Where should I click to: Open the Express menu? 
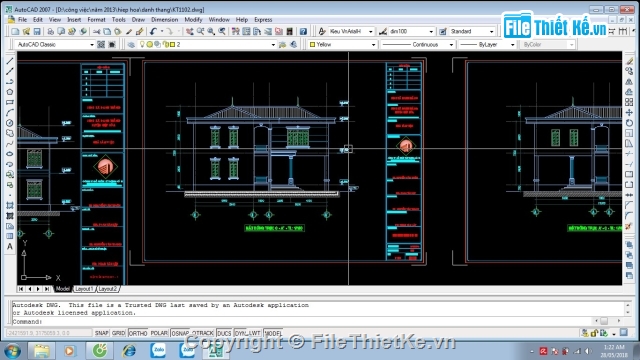[263, 20]
